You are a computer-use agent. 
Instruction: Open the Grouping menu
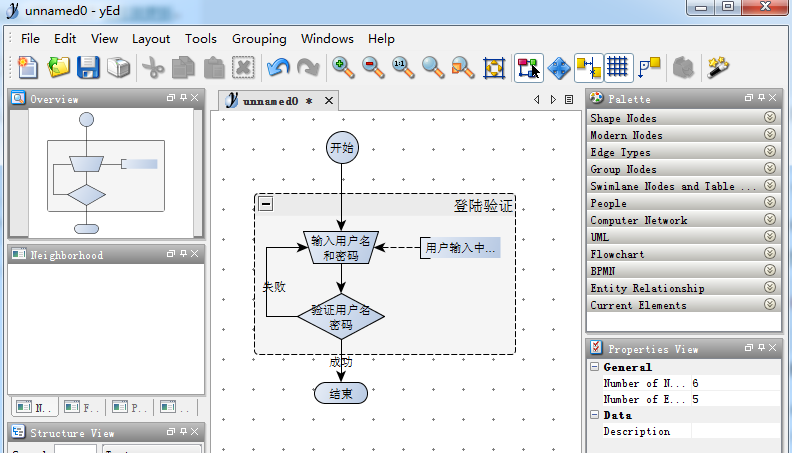pyautogui.click(x=259, y=39)
